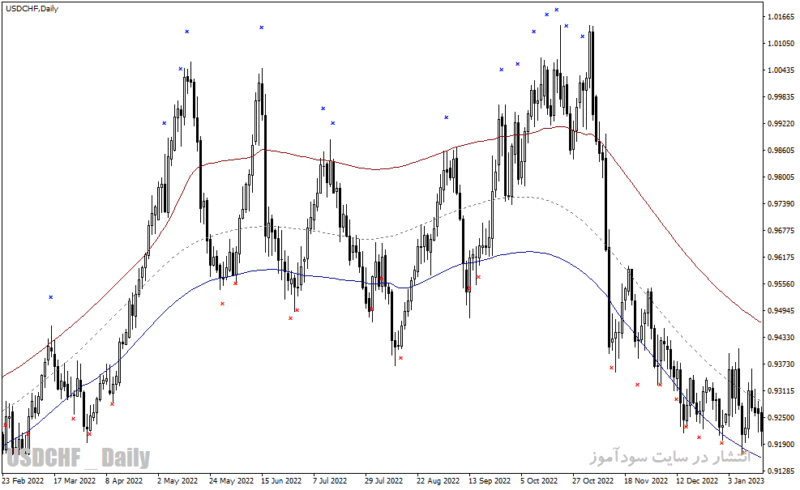The height and width of the screenshot is (490, 800).
Task: Select the 27 Oct 2022 date label
Action: 592,481
